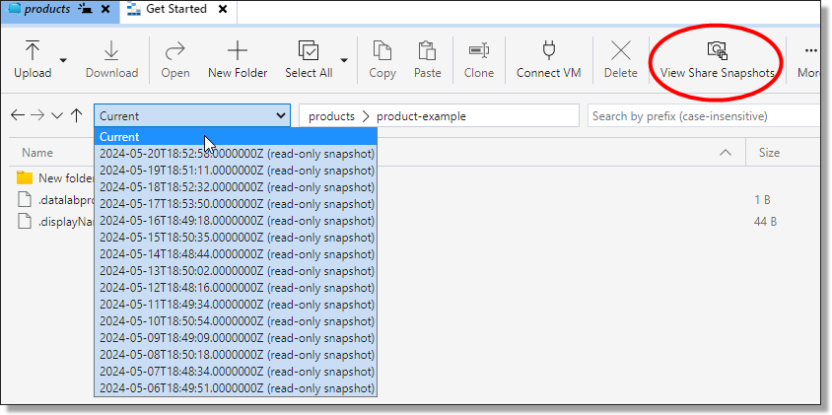Image resolution: width=832 pixels, height=415 pixels.
Task: Click product-example in the breadcrumb path
Action: (421, 116)
